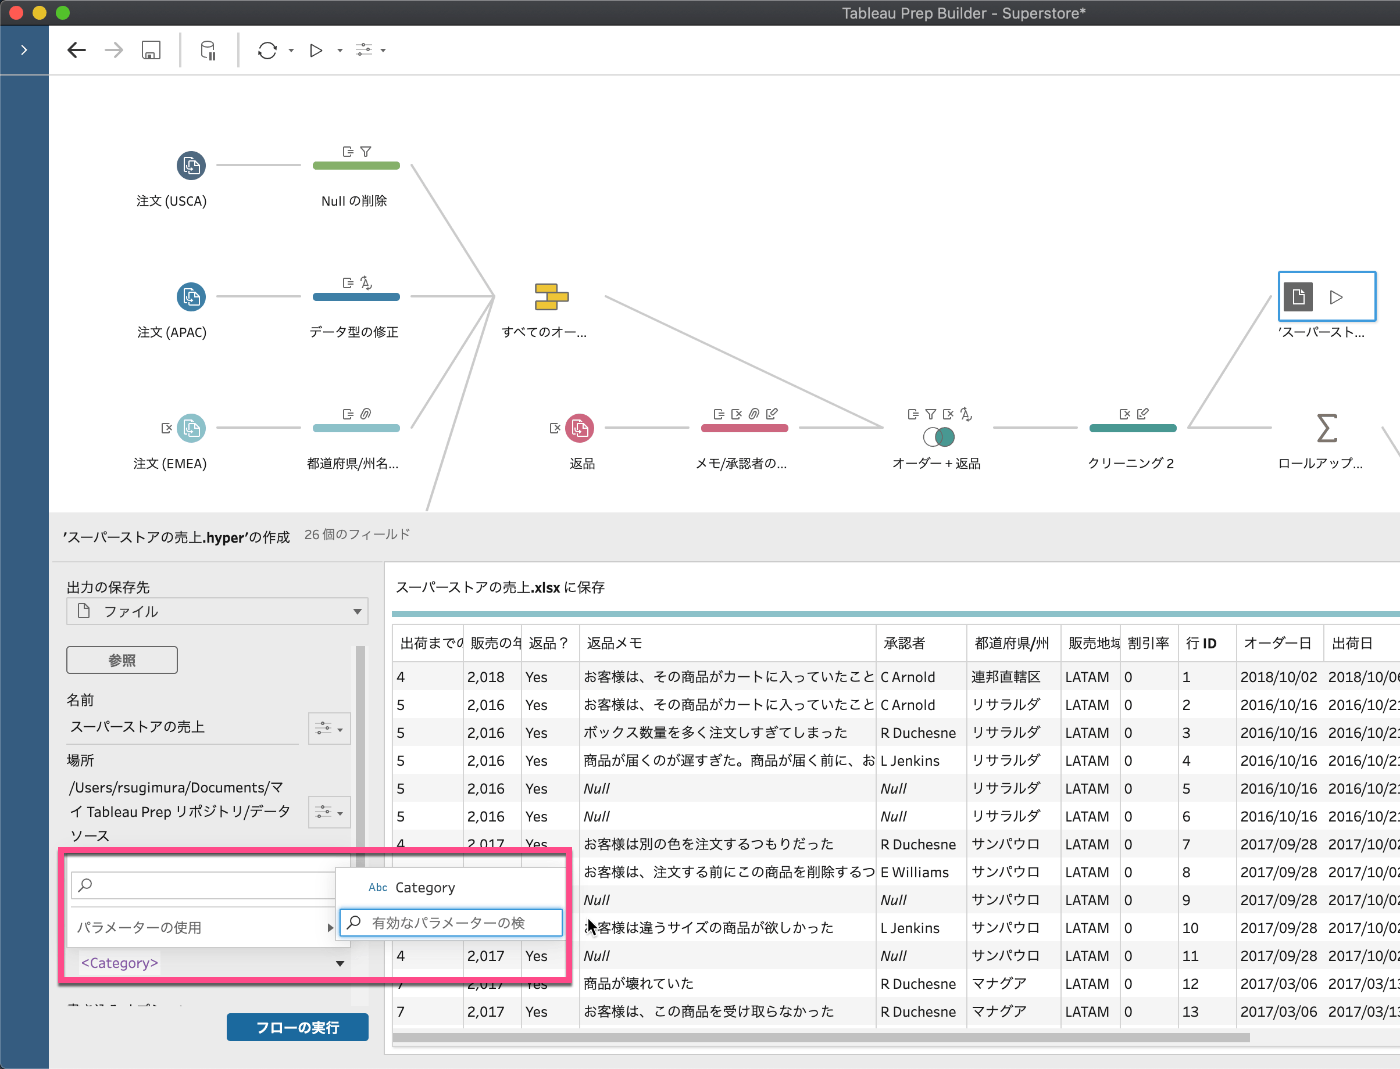Click the 割引率 column header
The height and width of the screenshot is (1069, 1400).
tap(1149, 643)
